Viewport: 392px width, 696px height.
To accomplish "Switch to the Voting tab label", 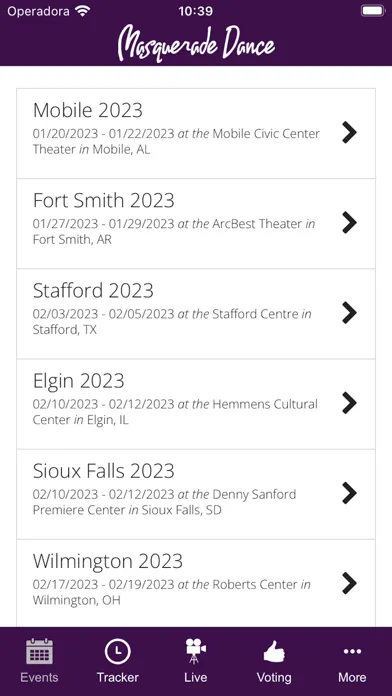I will tap(274, 677).
